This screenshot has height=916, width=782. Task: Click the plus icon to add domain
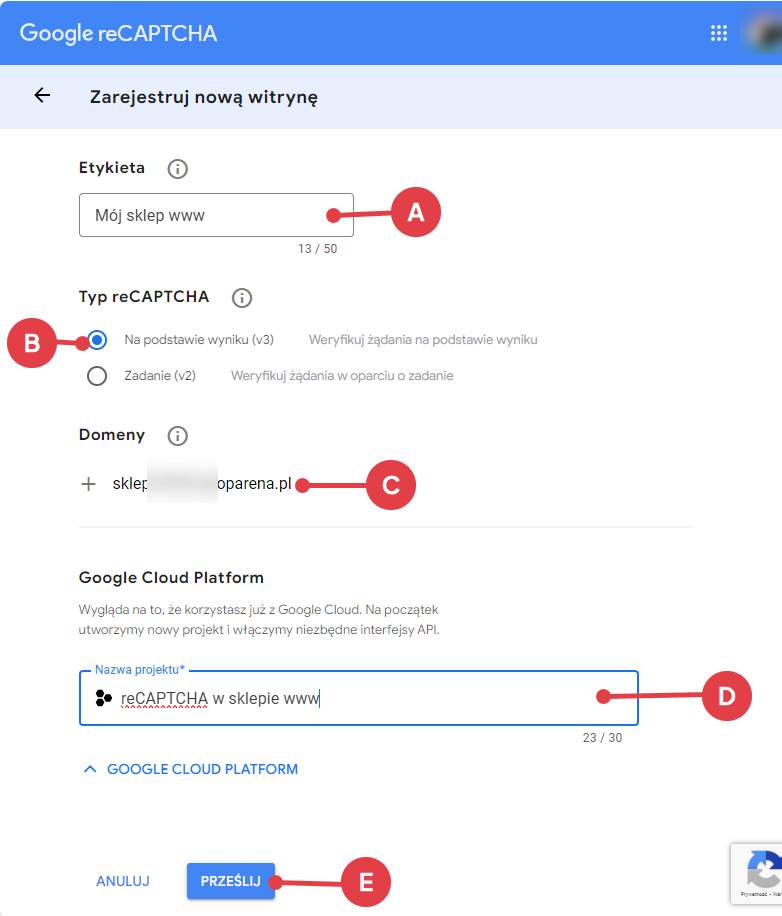[88, 484]
